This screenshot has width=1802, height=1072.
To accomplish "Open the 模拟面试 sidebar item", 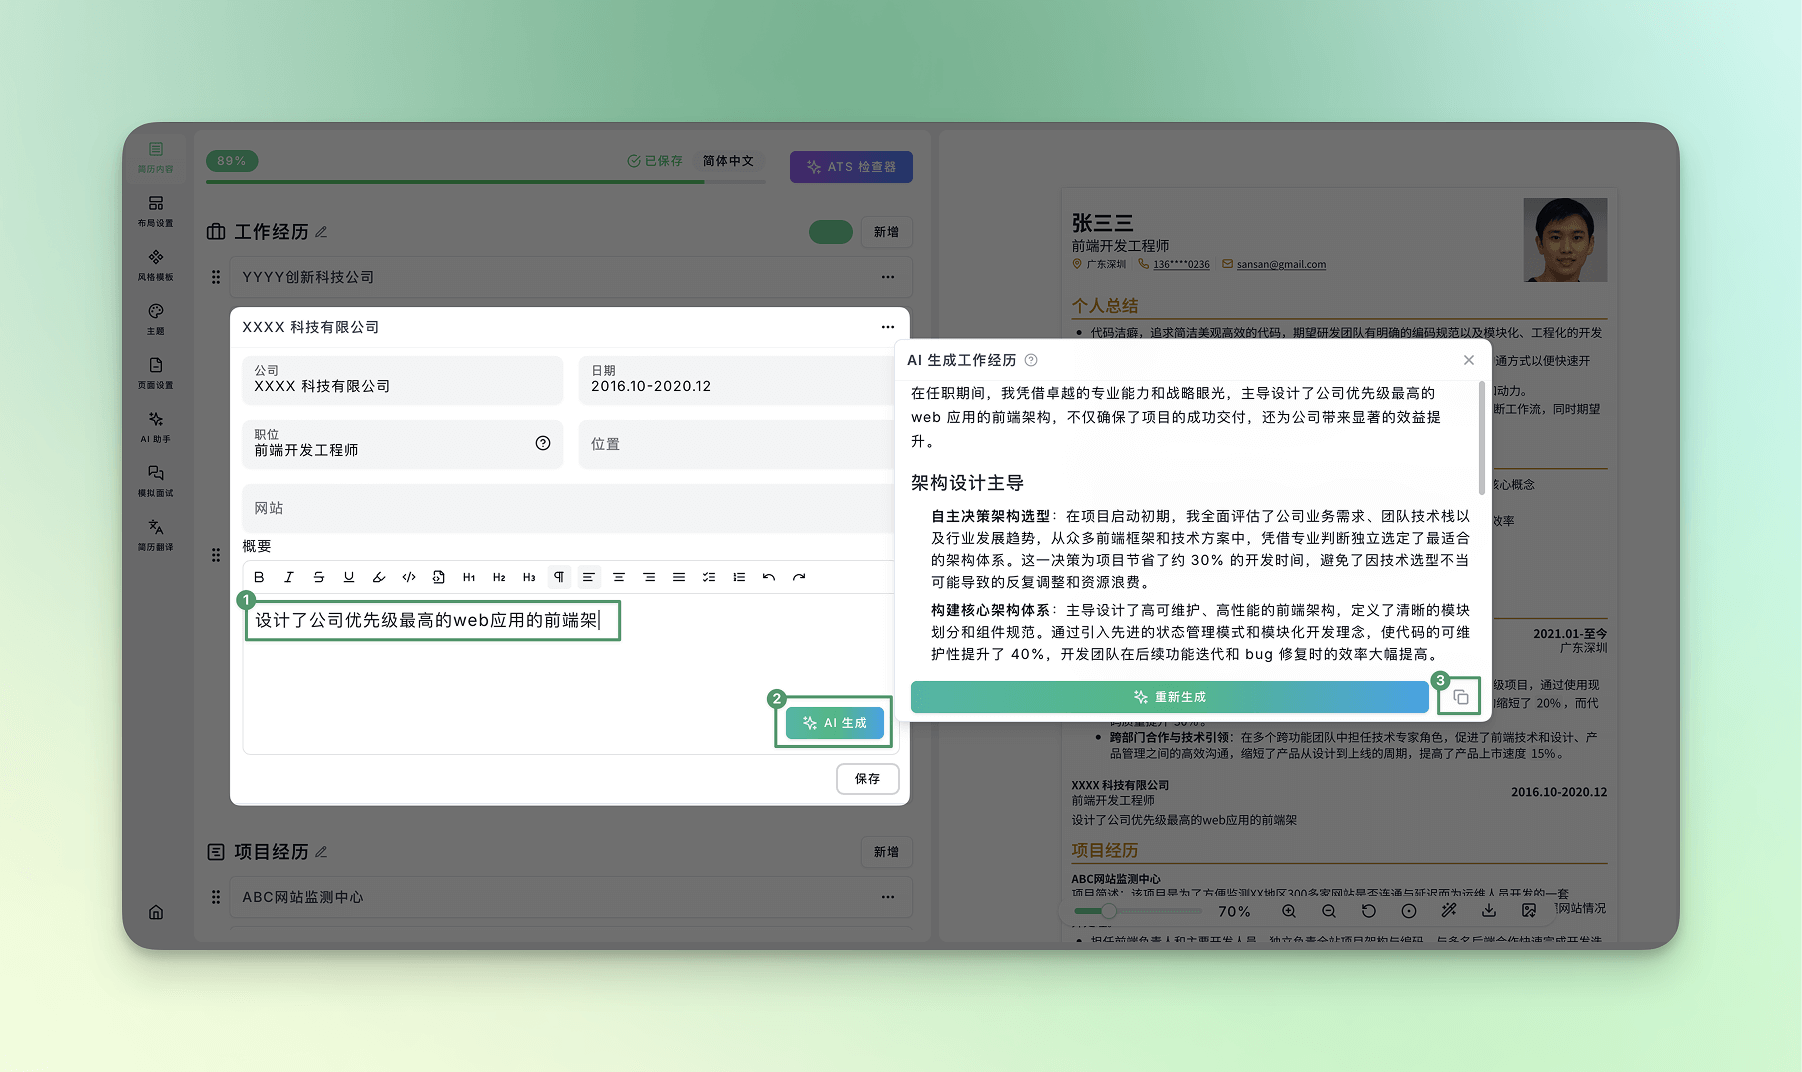I will (x=156, y=480).
